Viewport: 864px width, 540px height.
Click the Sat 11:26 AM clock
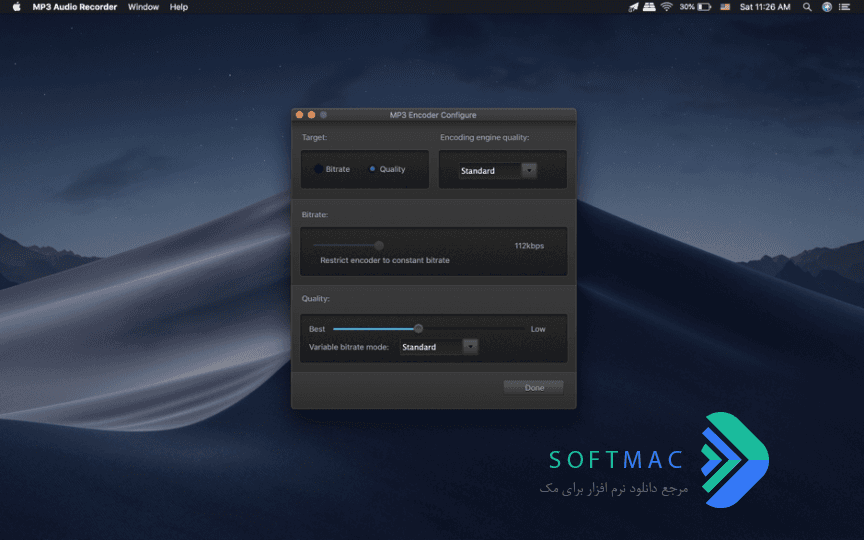tap(765, 7)
